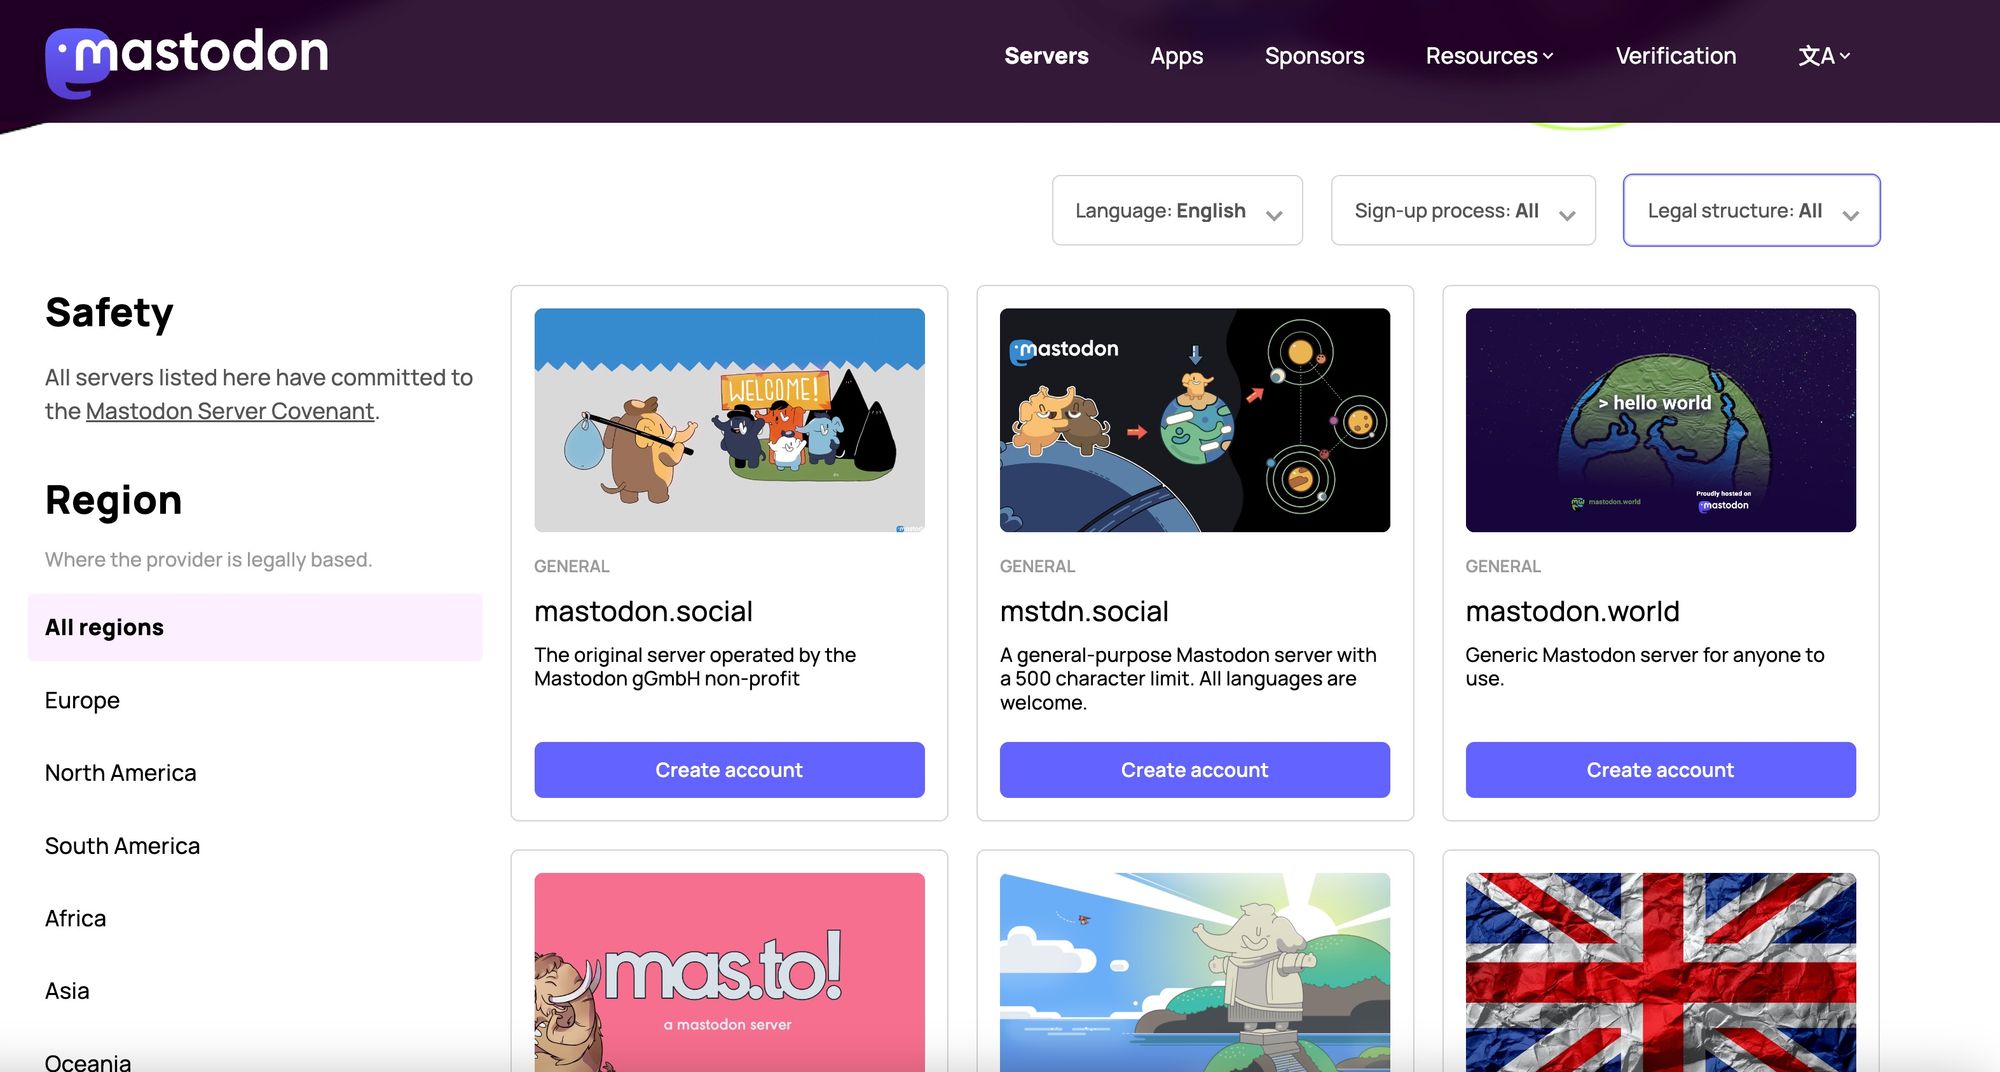The height and width of the screenshot is (1072, 2000).
Task: Click the 'Generic Mastodon server for anyone to use.' text
Action: pyautogui.click(x=1645, y=667)
